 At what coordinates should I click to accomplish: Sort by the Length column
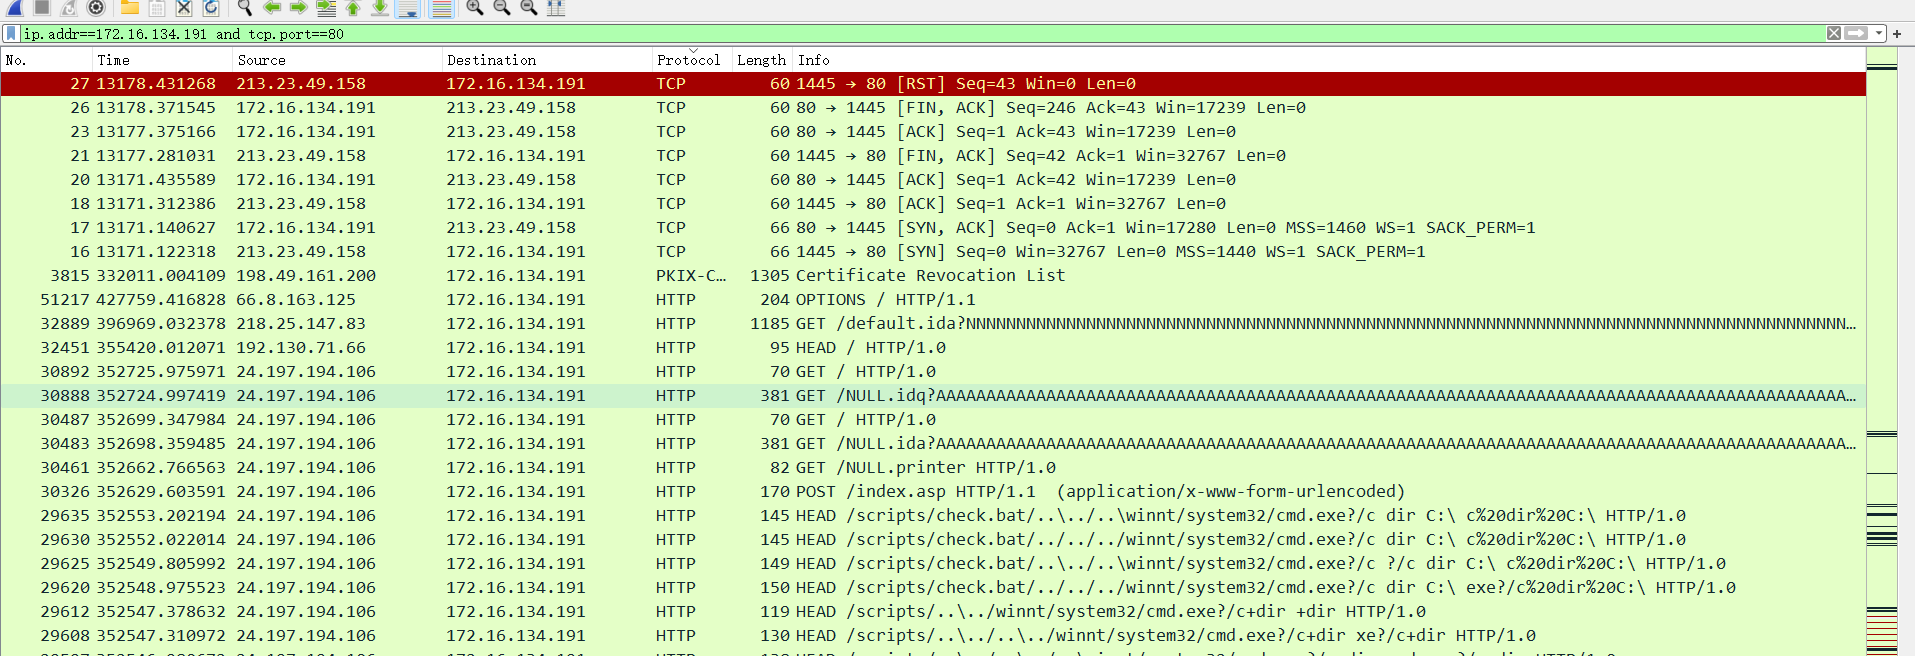[x=762, y=60]
